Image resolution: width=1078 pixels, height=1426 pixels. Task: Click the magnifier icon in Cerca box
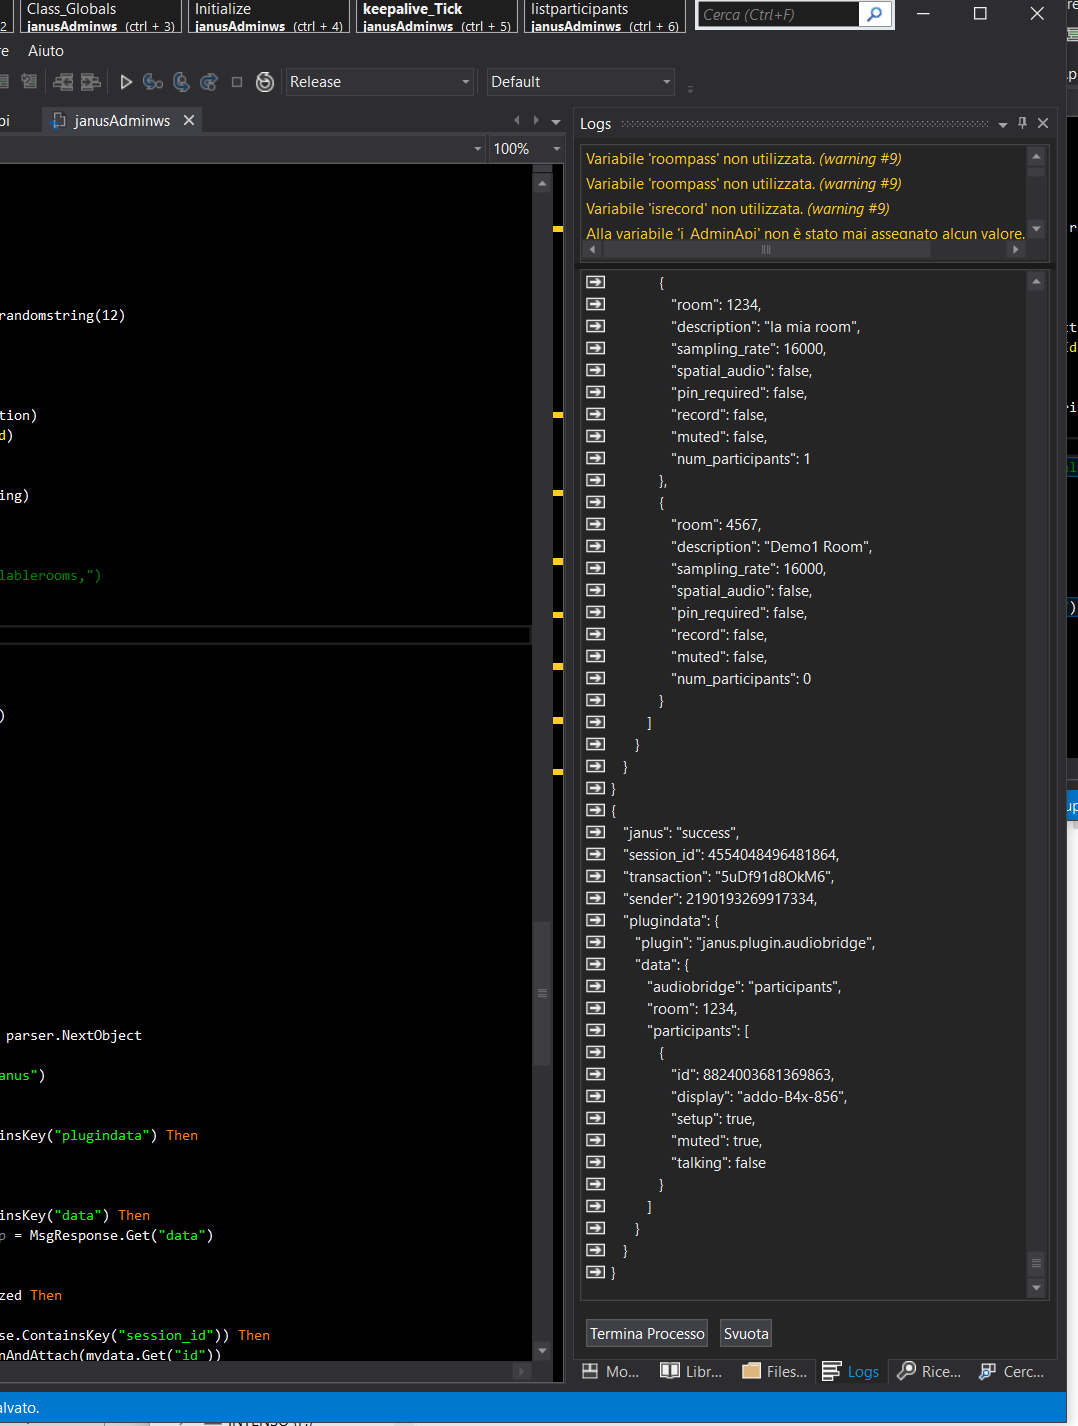[875, 15]
